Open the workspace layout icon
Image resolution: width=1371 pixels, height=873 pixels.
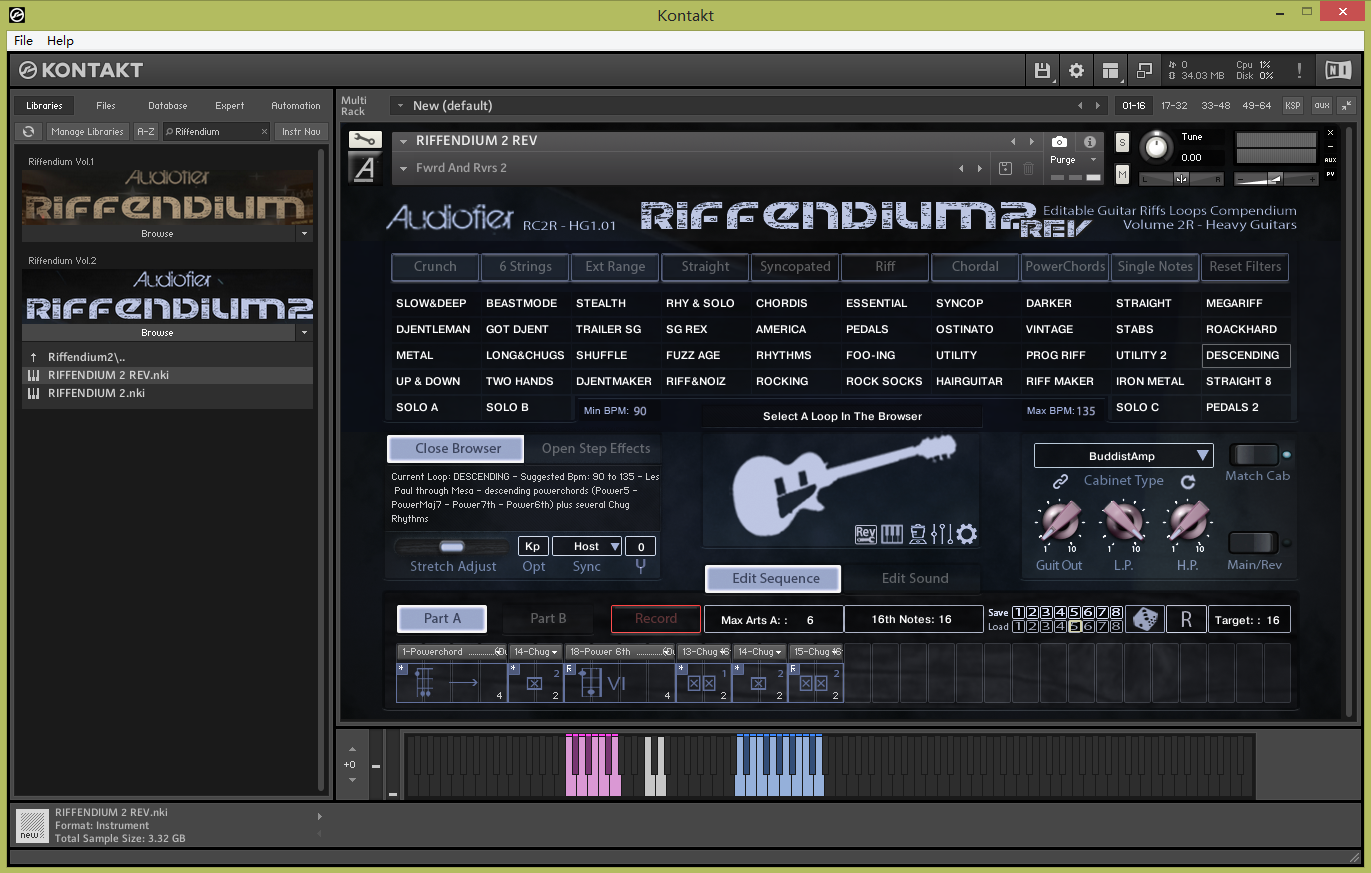pos(1110,70)
